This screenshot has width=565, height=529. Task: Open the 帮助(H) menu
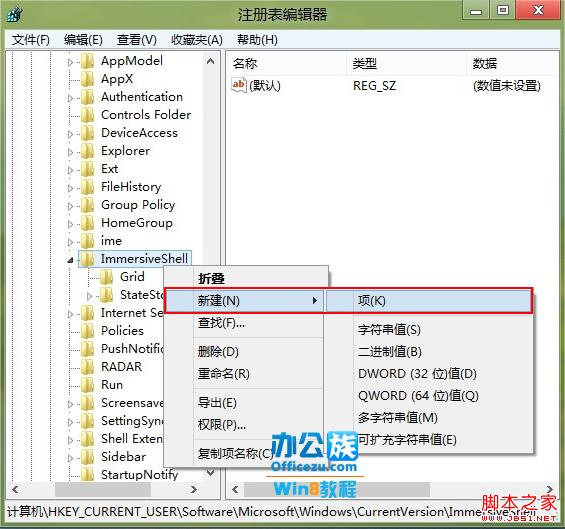tap(257, 40)
